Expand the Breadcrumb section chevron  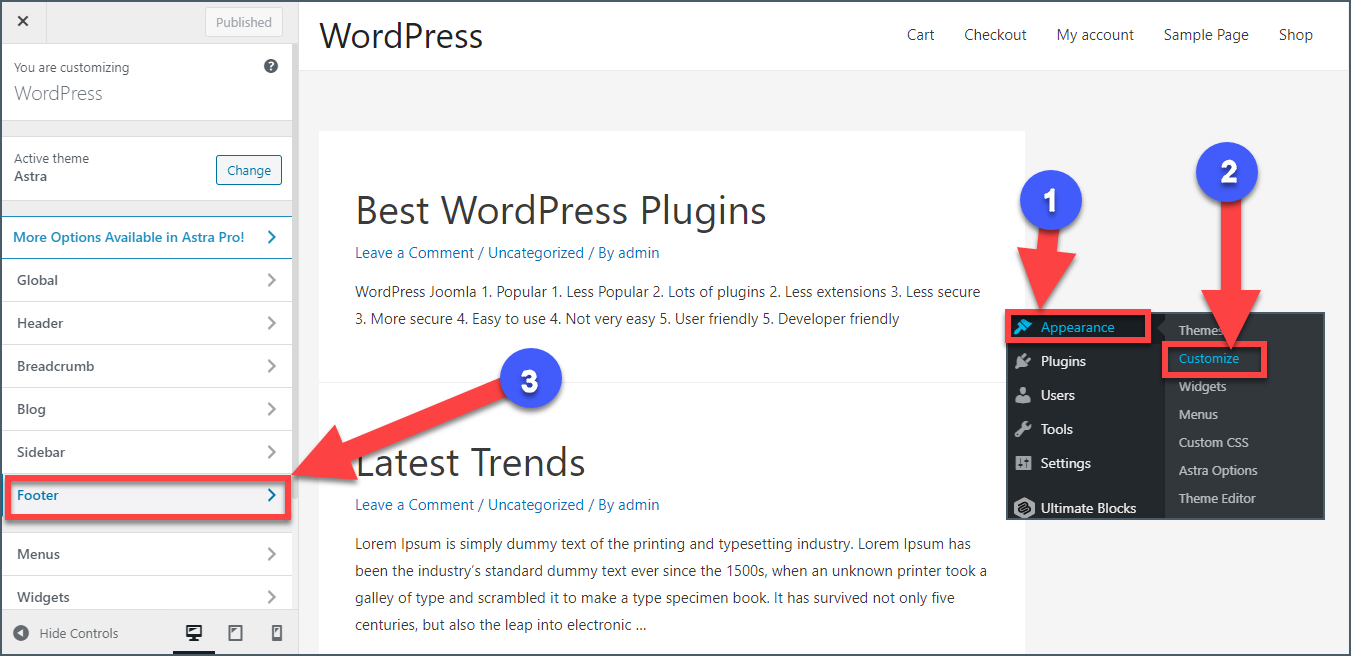271,366
